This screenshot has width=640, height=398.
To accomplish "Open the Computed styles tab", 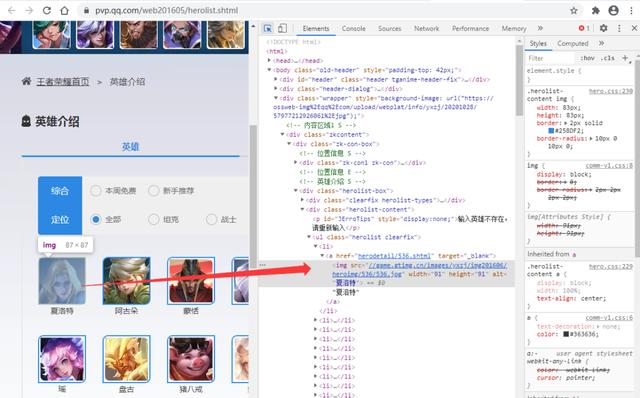I will [573, 43].
